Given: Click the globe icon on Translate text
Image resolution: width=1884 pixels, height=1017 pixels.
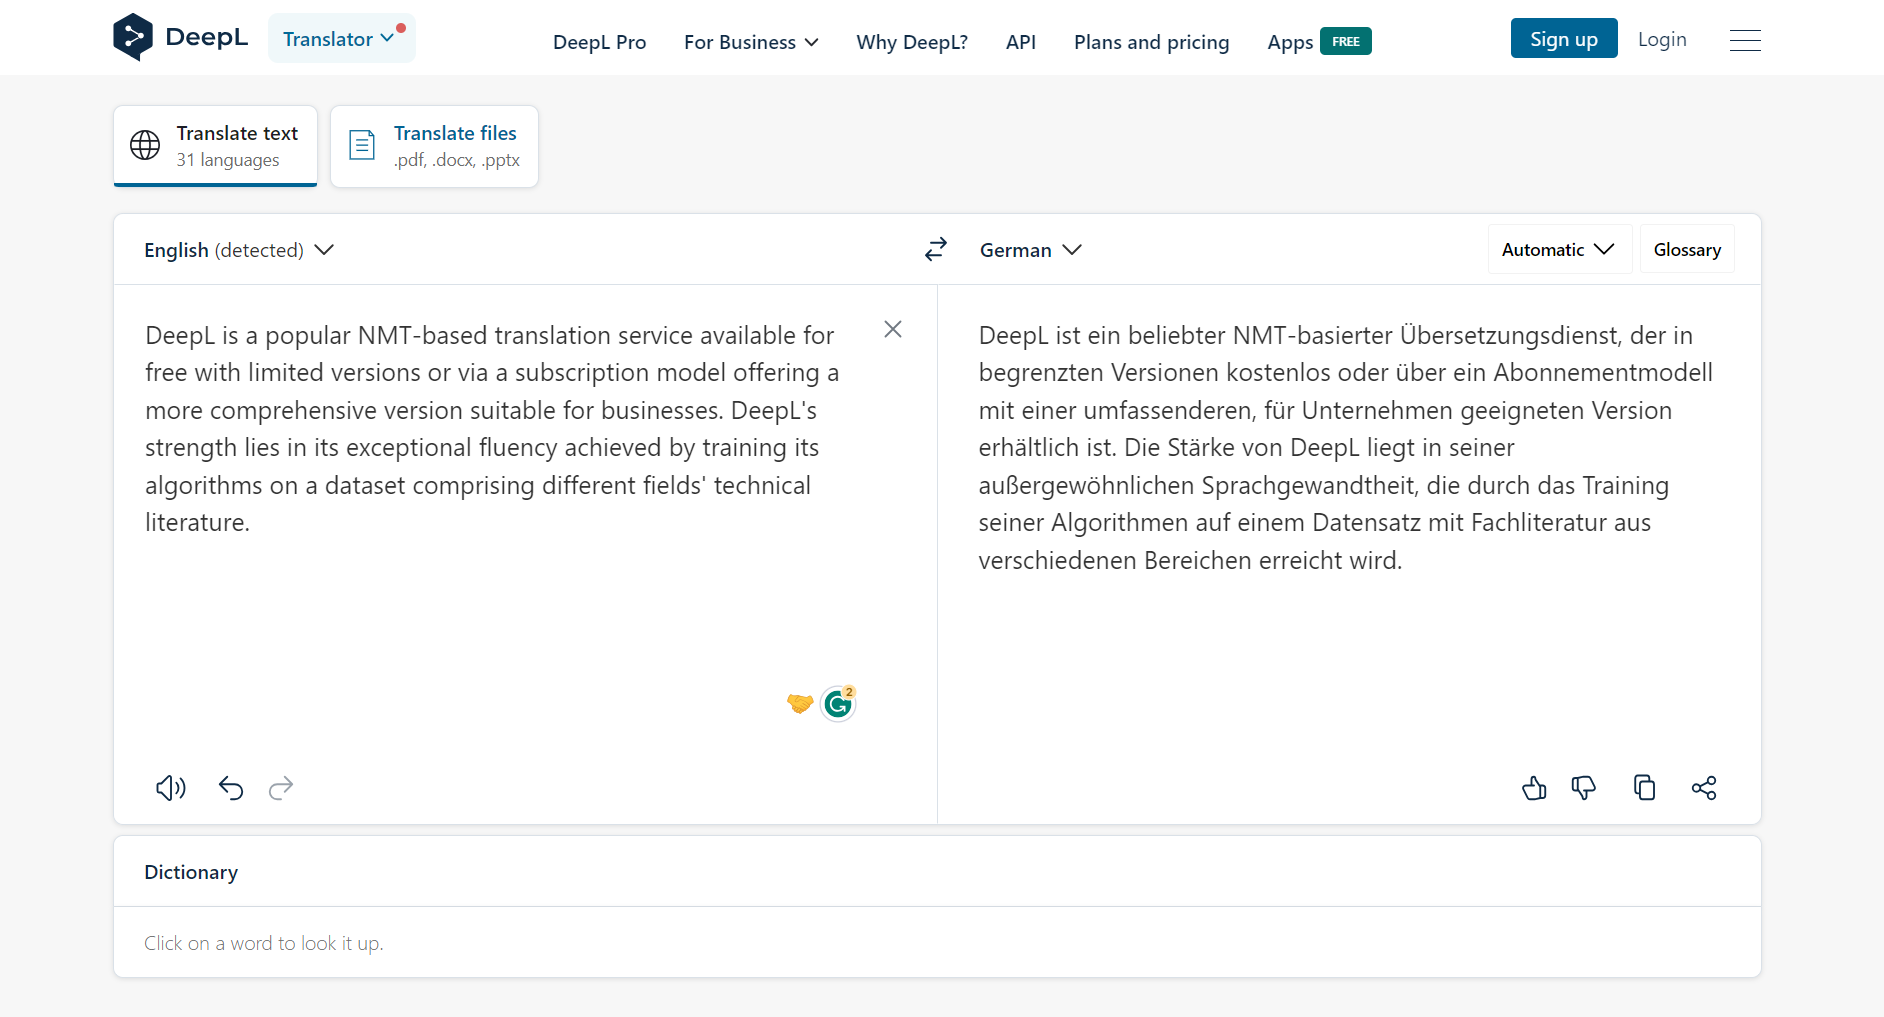Looking at the screenshot, I should click(x=145, y=145).
